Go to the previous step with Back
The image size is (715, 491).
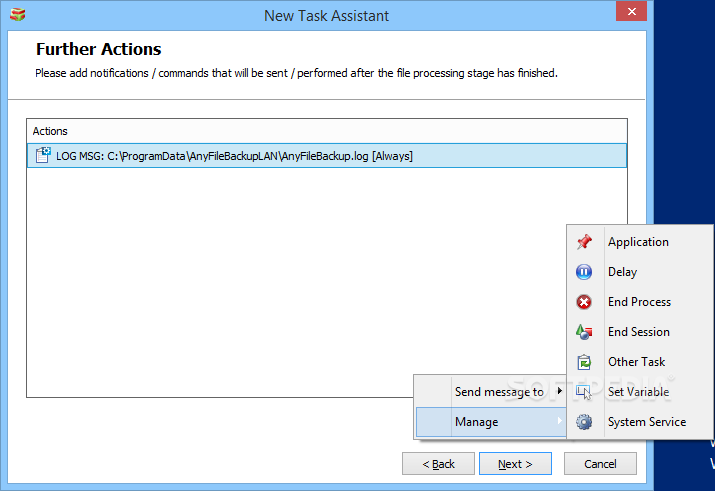coord(438,464)
